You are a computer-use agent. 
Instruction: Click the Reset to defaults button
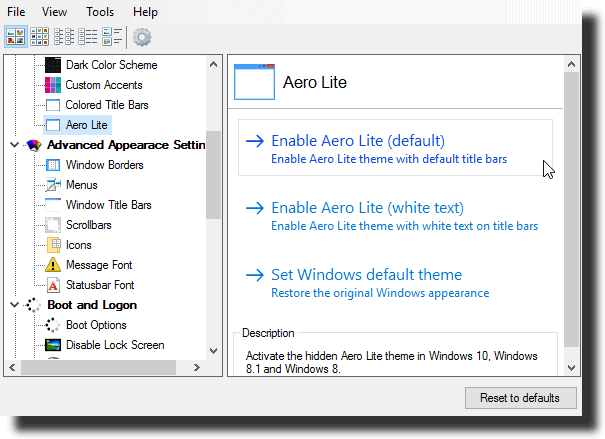pos(521,398)
